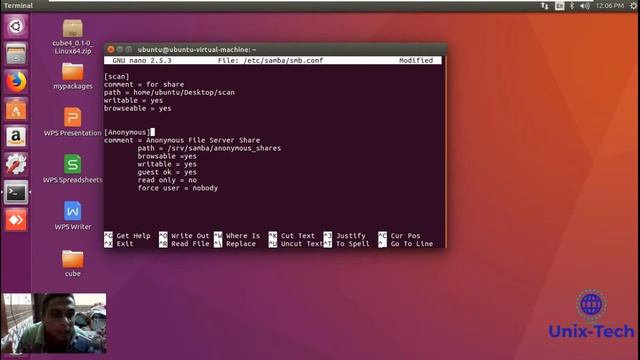
Task: Open the clock showing 12:06 PM
Action: [x=610, y=6]
